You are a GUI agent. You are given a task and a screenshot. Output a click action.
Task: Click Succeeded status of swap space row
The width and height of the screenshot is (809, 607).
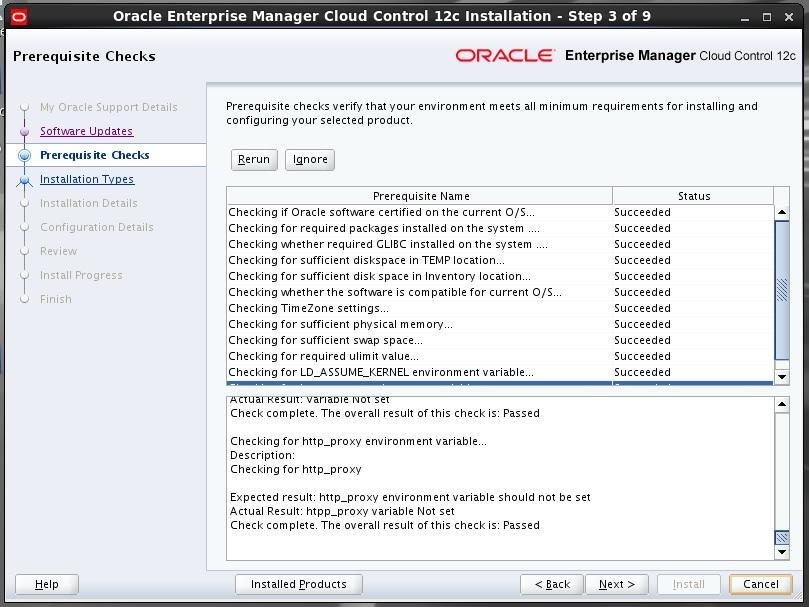coord(642,341)
